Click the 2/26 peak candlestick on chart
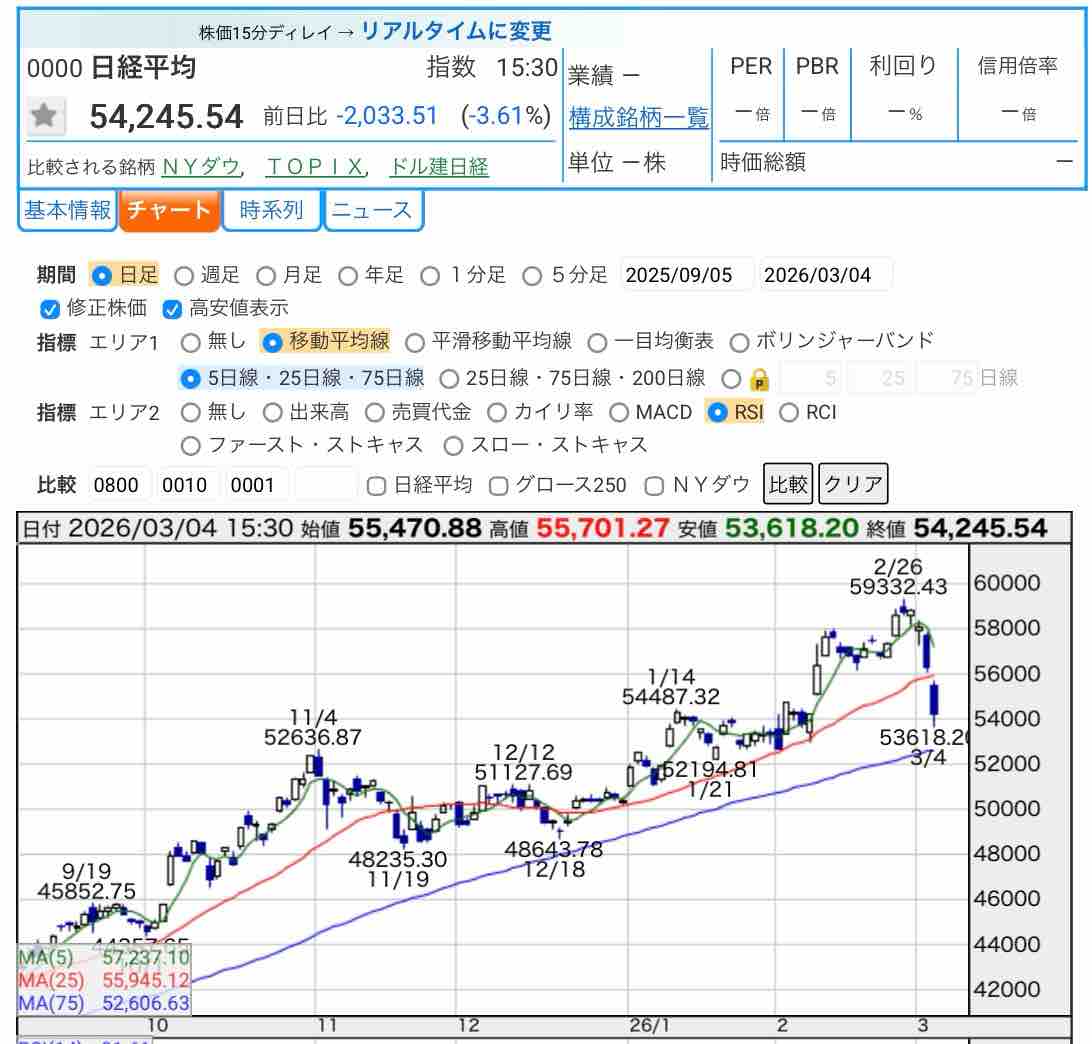The width and height of the screenshot is (1092, 1044). pos(903,608)
